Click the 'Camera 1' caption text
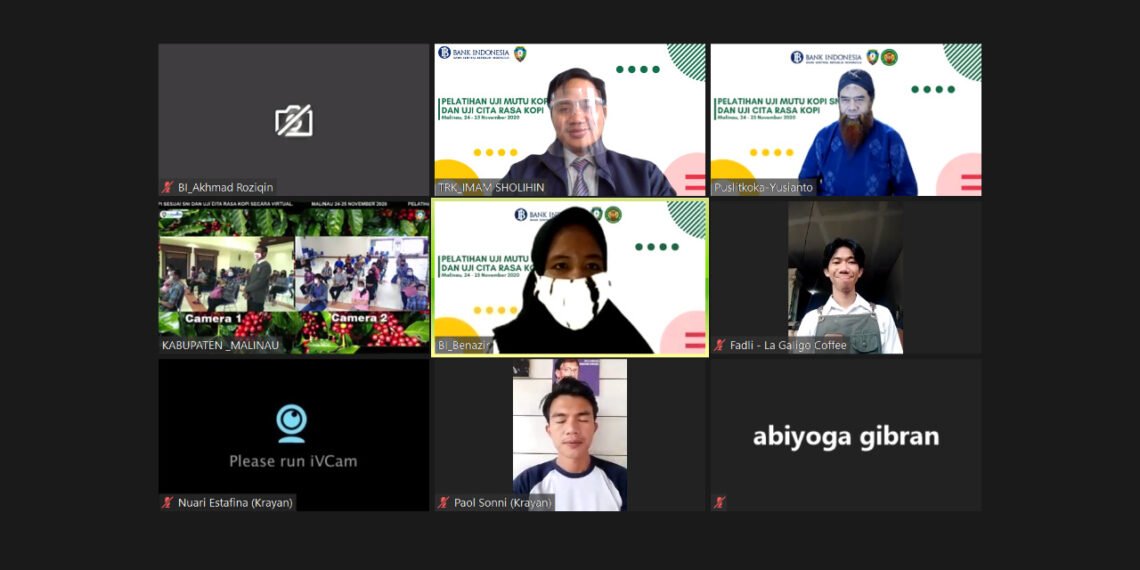The width and height of the screenshot is (1140, 570). coord(213,318)
